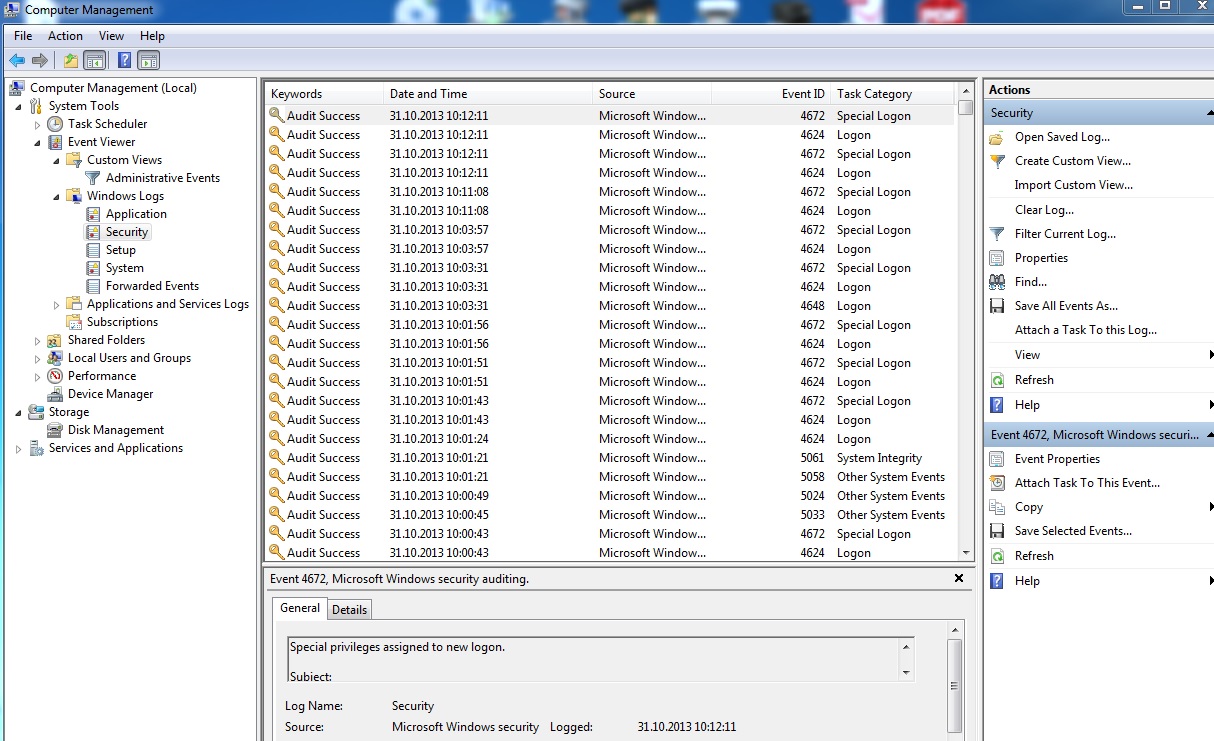Collapse the Event Viewer node
The width and height of the screenshot is (1214, 741).
(x=38, y=142)
